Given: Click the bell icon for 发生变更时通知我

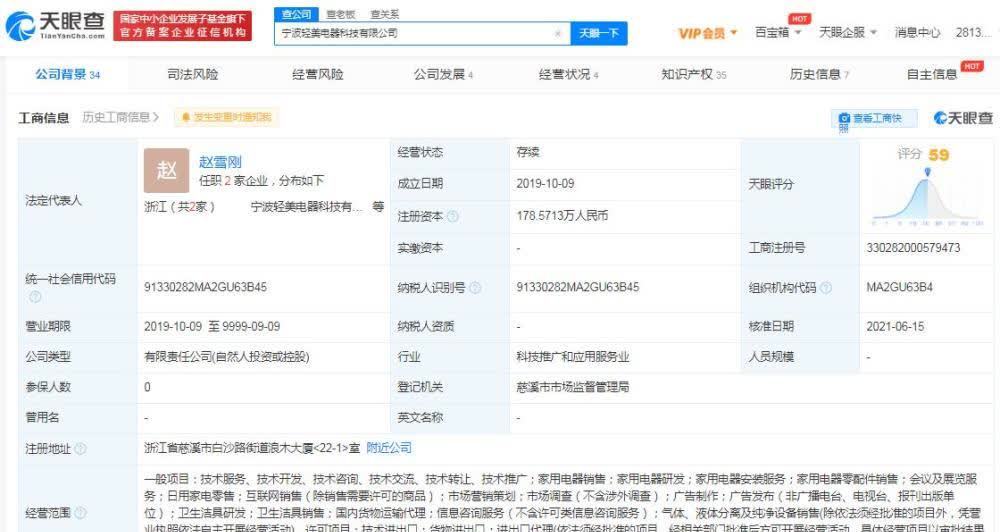Looking at the screenshot, I should (186, 117).
